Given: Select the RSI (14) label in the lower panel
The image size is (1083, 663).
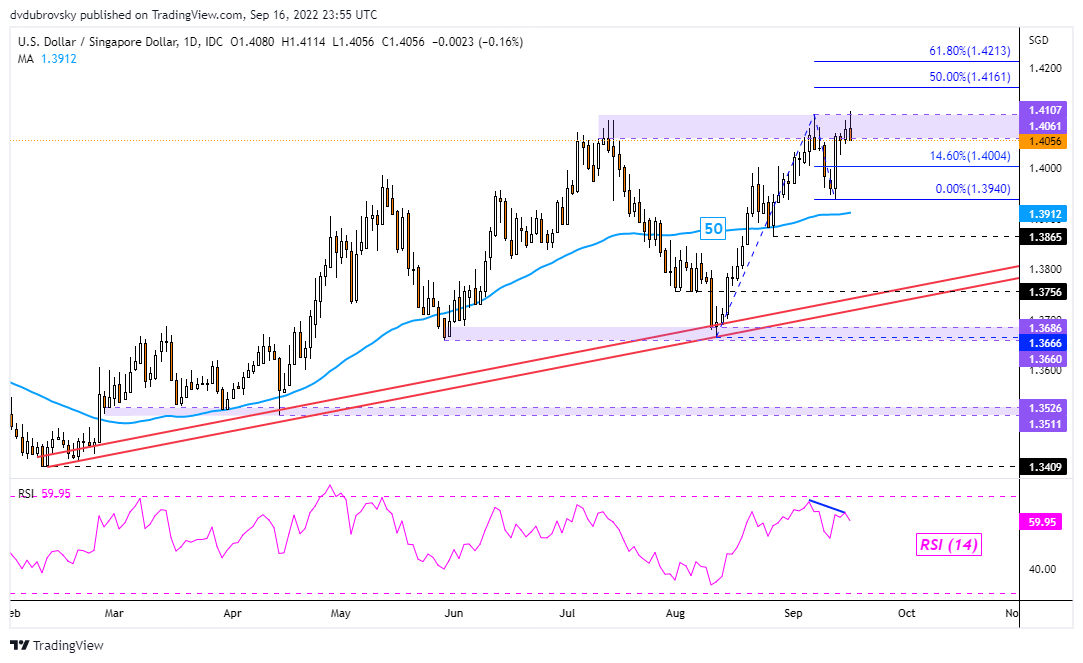Looking at the screenshot, I should 949,544.
